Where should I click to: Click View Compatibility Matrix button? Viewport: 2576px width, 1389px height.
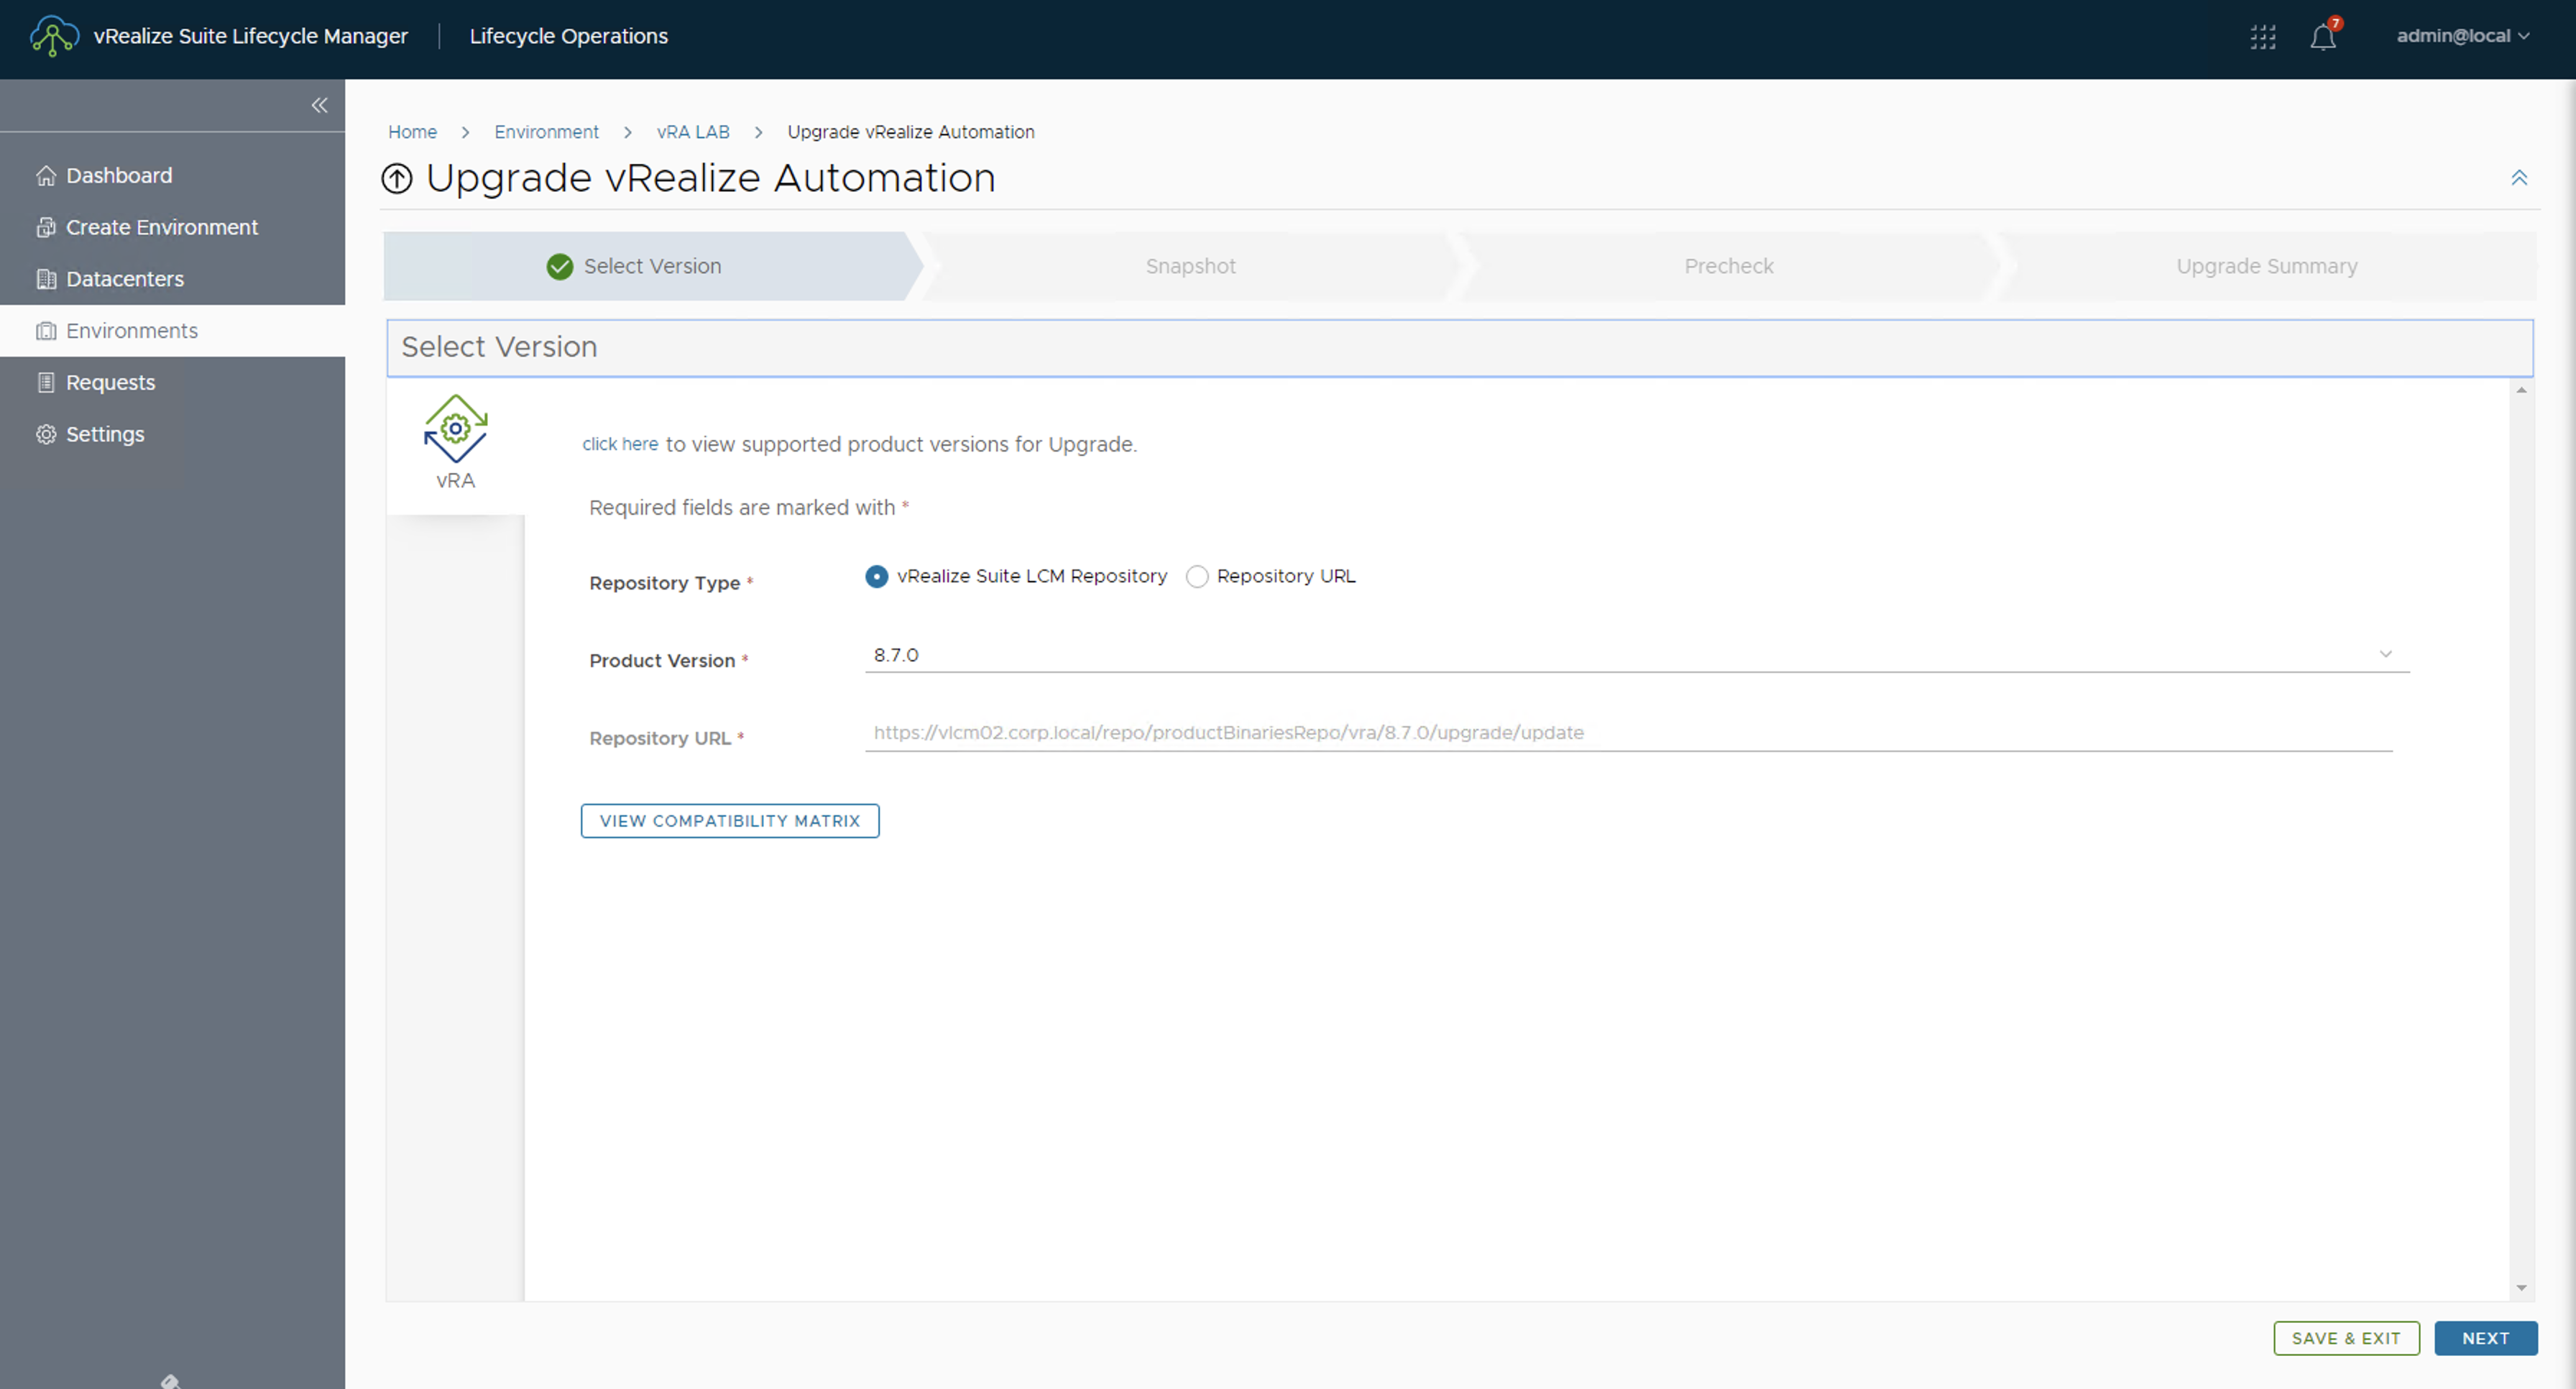click(x=729, y=821)
